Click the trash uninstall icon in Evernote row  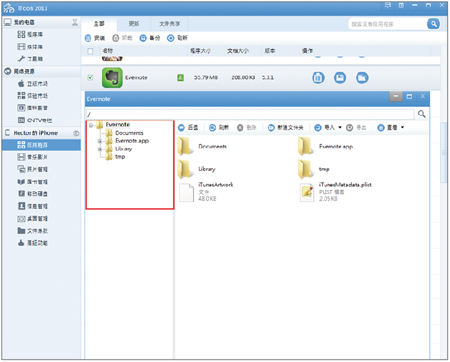(318, 78)
